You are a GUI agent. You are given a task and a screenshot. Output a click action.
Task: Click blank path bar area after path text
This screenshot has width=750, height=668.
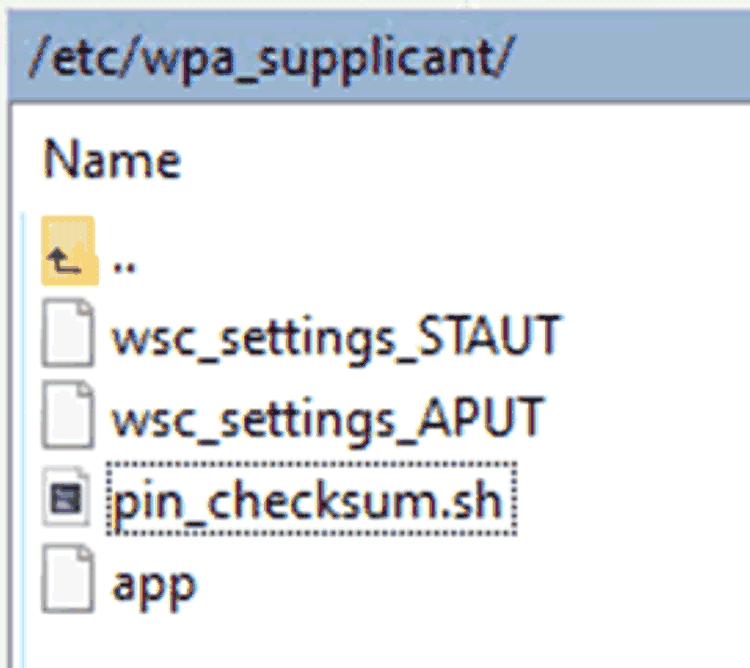point(640,60)
